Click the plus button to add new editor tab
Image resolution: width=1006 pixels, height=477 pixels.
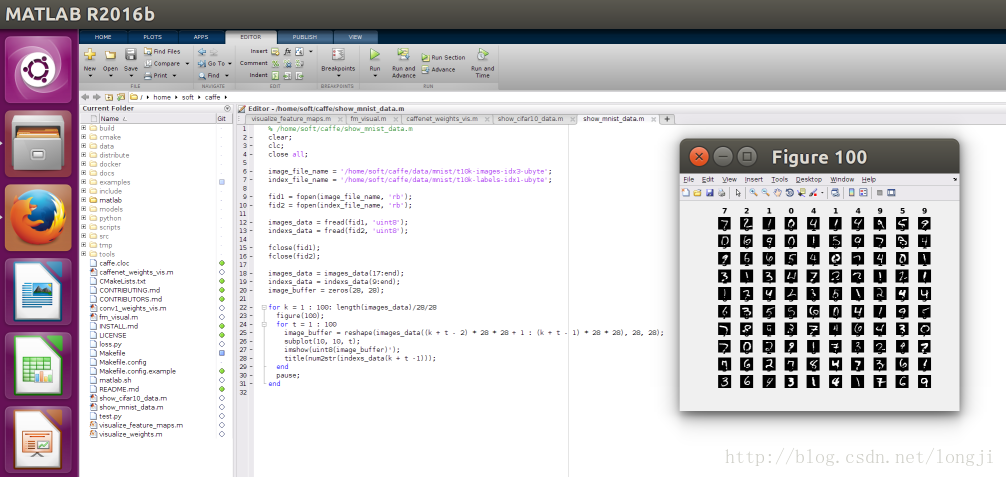click(667, 119)
